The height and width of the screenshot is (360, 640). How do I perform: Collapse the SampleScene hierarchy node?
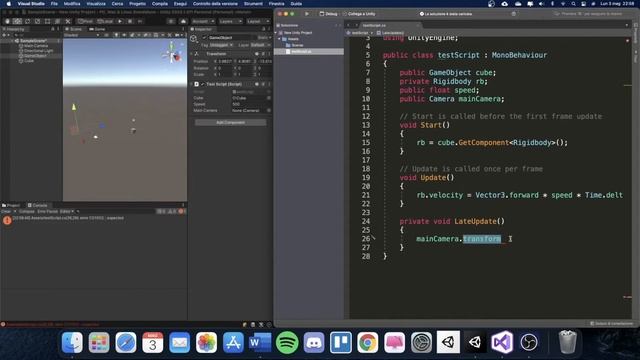point(12,41)
